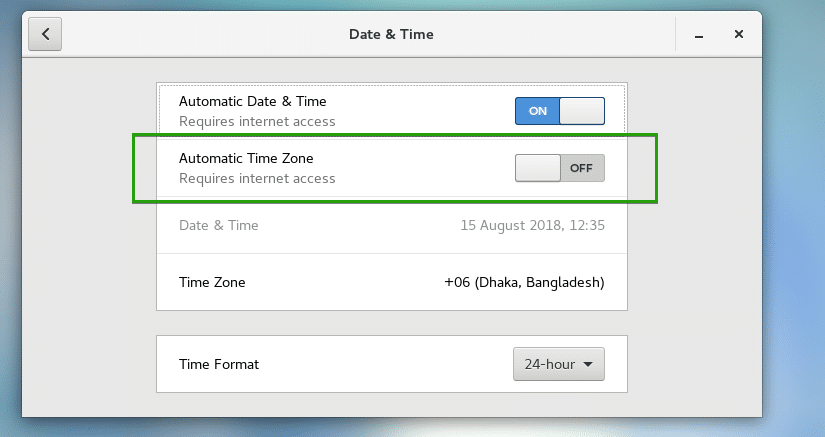Enable the Automatic Time Zone switch
825x437 pixels.
tap(560, 168)
